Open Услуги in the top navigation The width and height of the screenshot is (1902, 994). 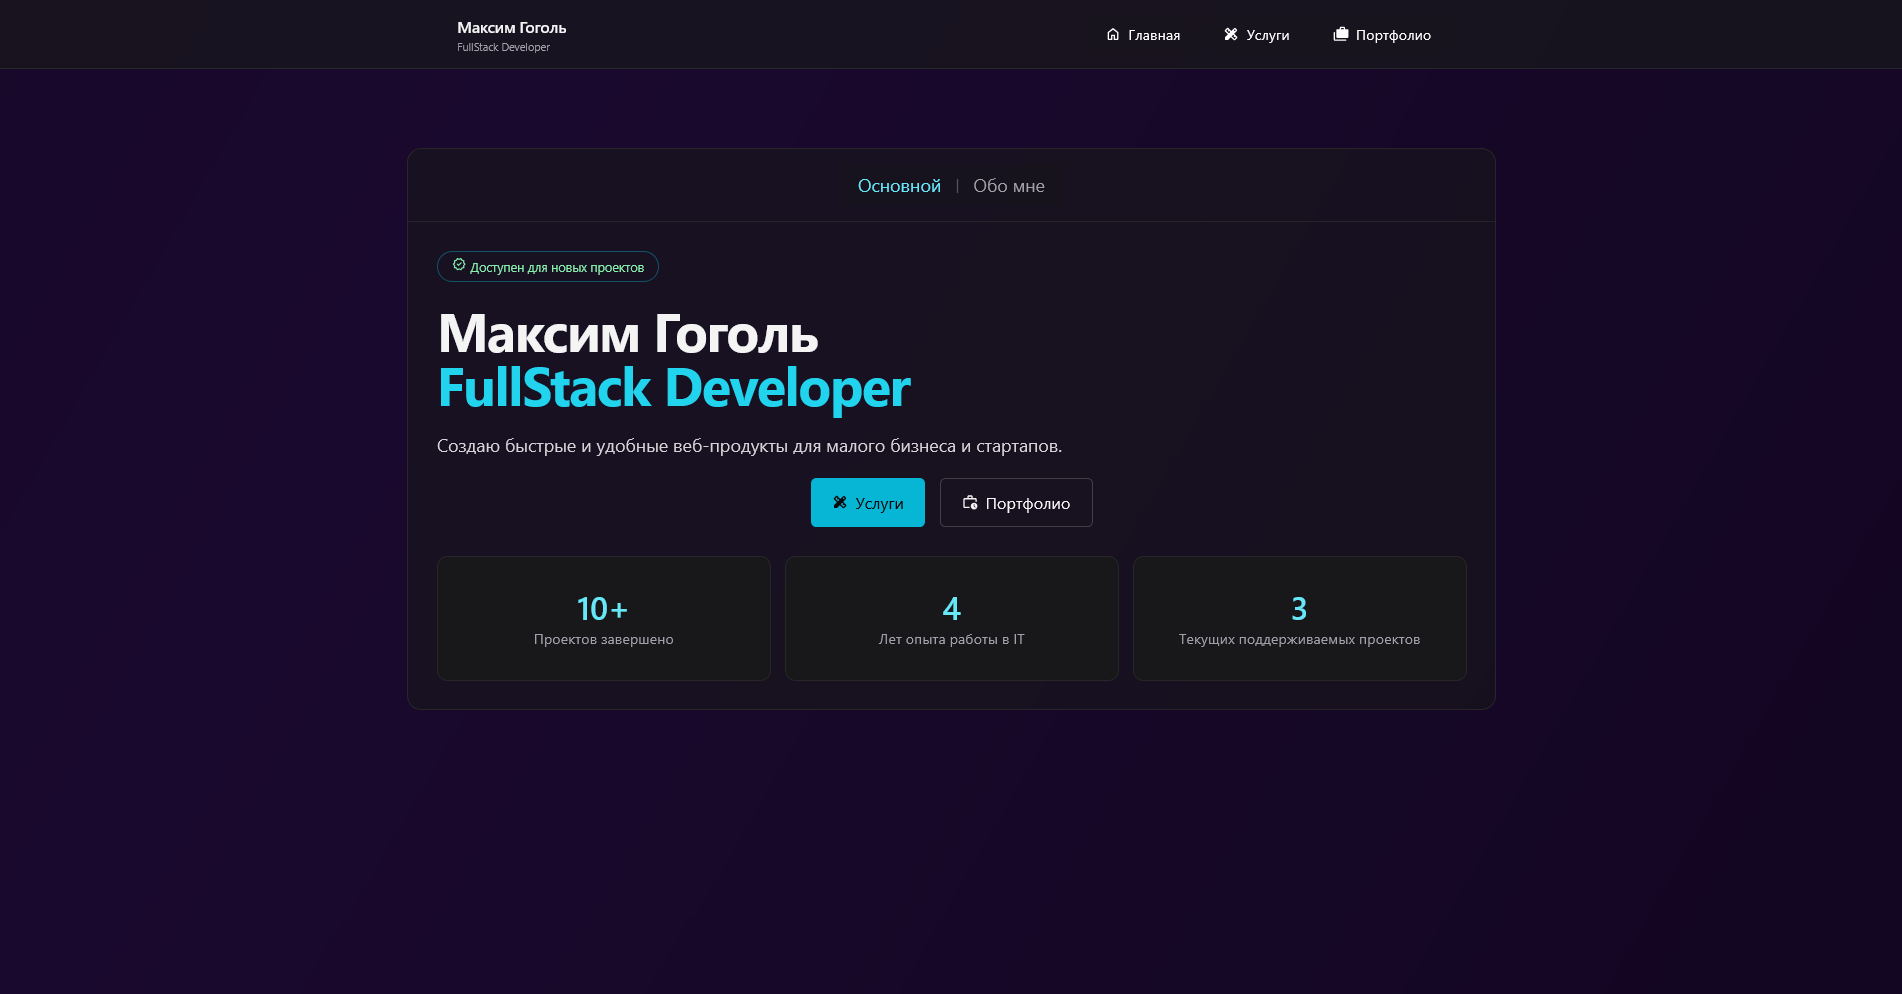(x=1257, y=35)
